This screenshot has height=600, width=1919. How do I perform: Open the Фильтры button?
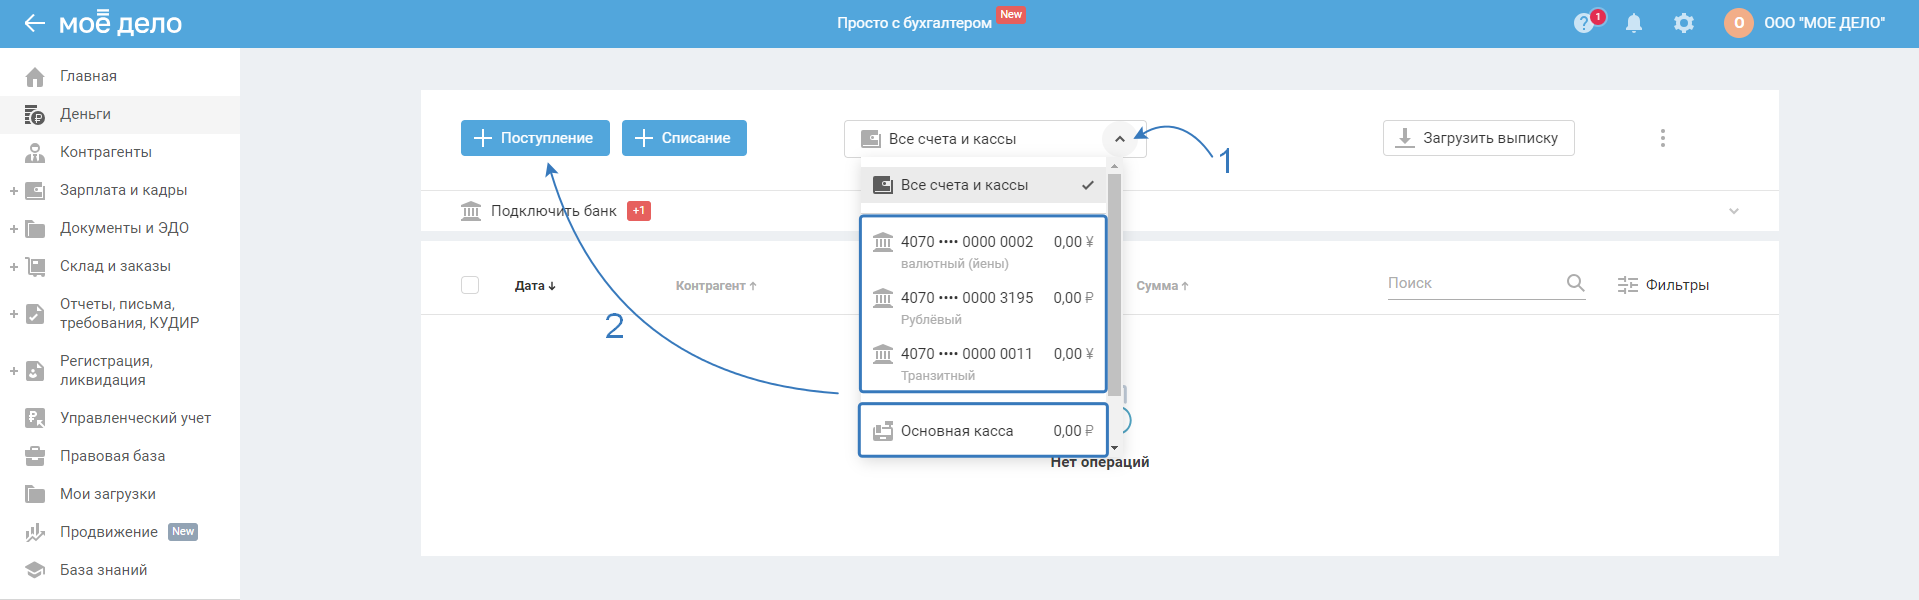[1663, 285]
